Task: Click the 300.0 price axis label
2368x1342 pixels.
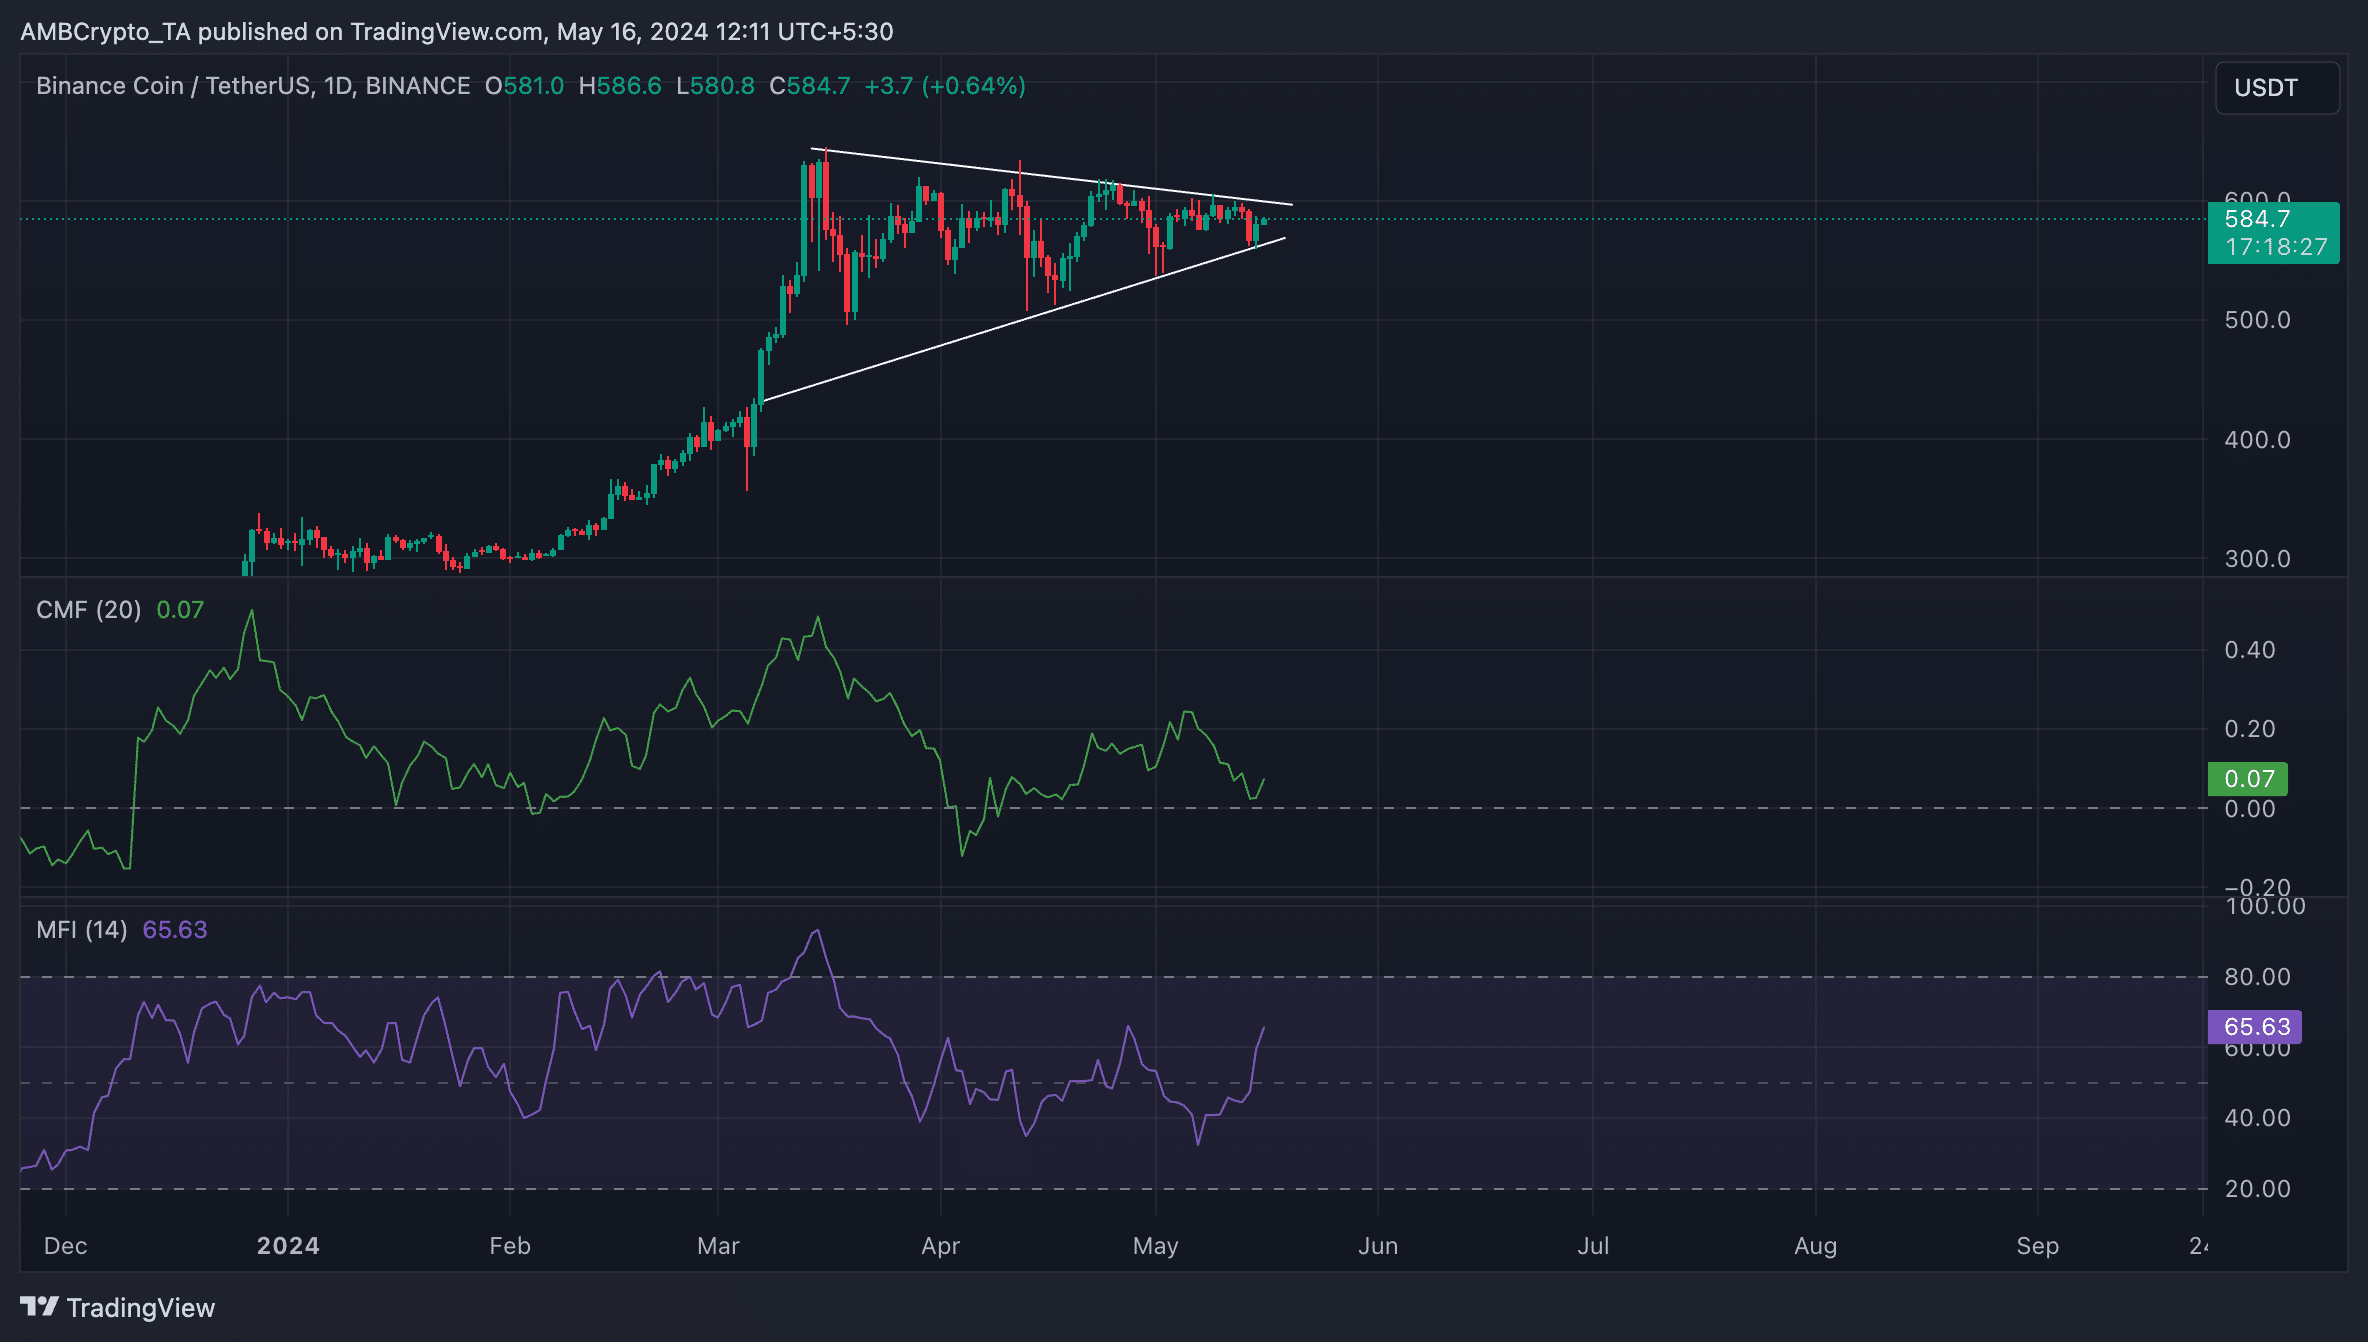Action: [x=2257, y=559]
